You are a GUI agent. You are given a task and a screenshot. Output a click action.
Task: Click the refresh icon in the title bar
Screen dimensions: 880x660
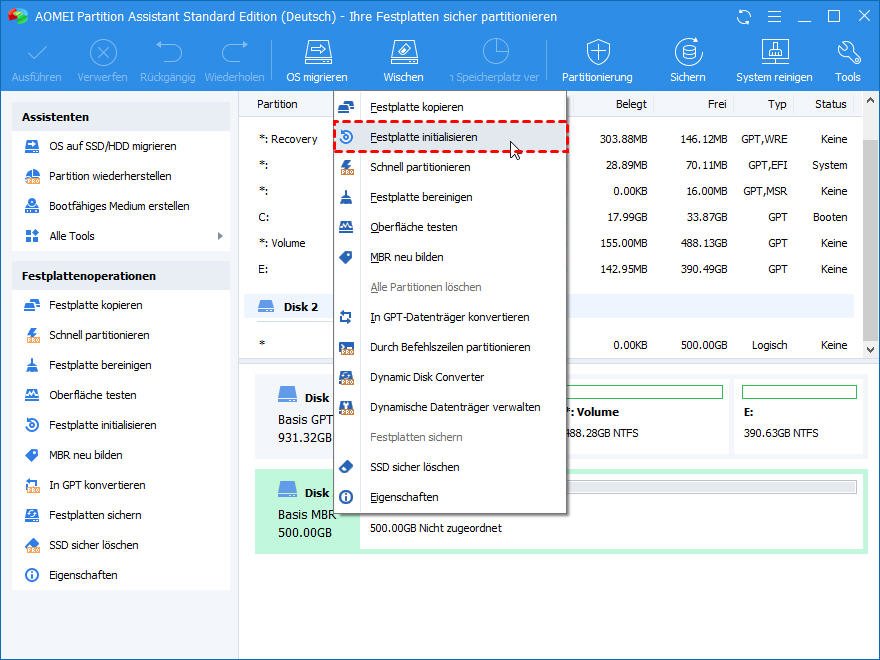point(744,17)
